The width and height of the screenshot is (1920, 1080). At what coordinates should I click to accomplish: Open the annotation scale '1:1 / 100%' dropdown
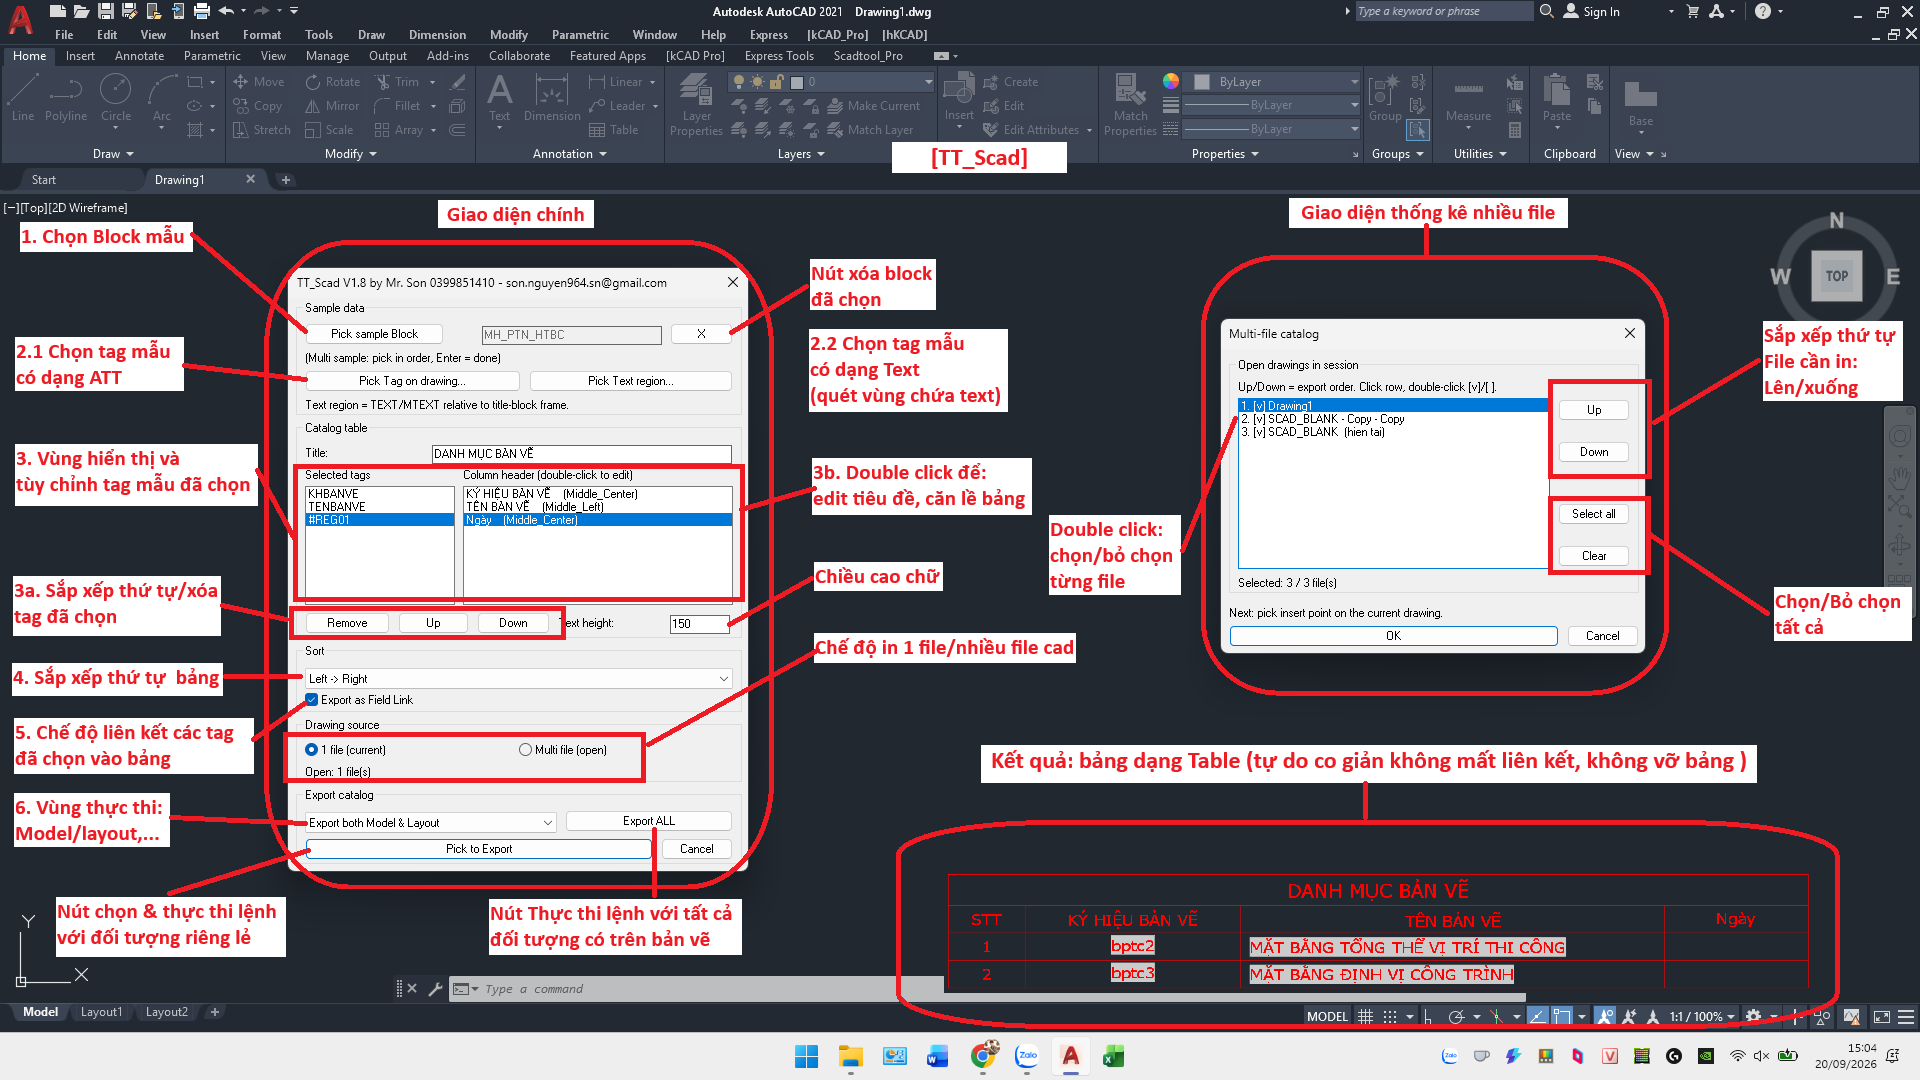pyautogui.click(x=1702, y=1017)
